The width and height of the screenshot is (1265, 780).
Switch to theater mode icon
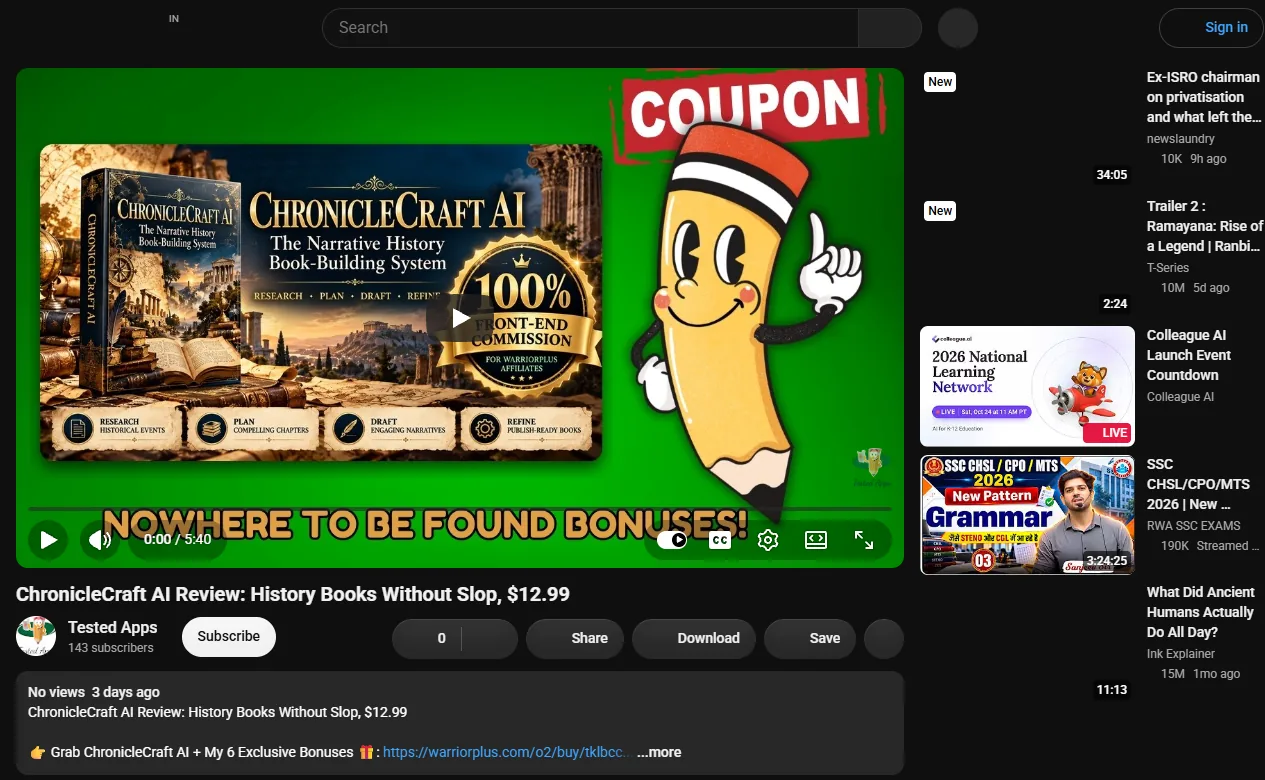tap(816, 540)
